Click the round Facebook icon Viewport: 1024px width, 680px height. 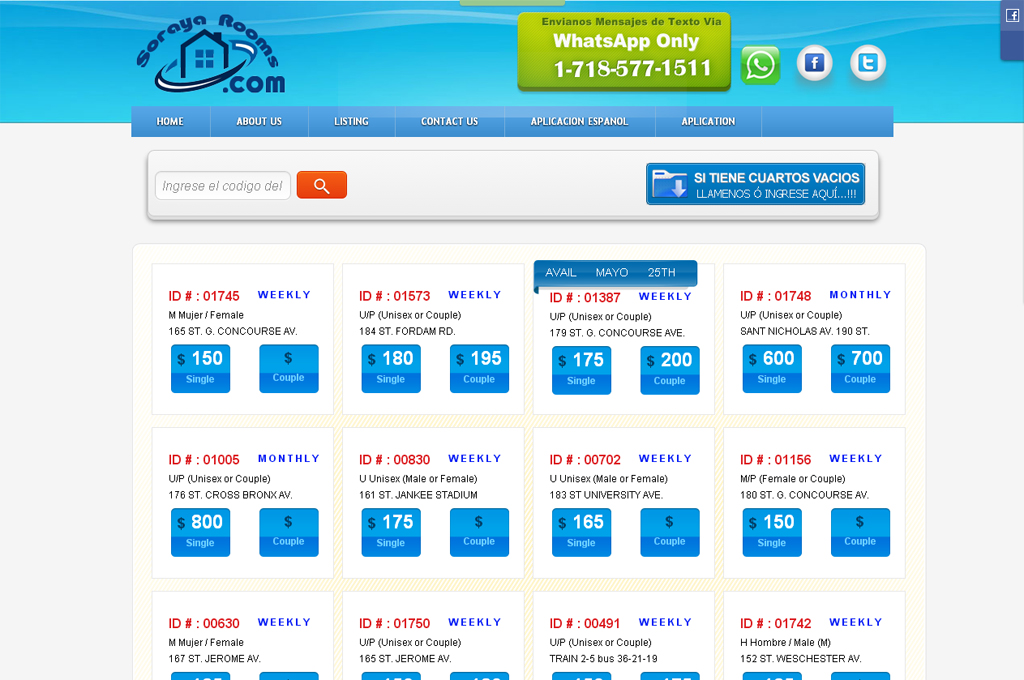click(814, 64)
